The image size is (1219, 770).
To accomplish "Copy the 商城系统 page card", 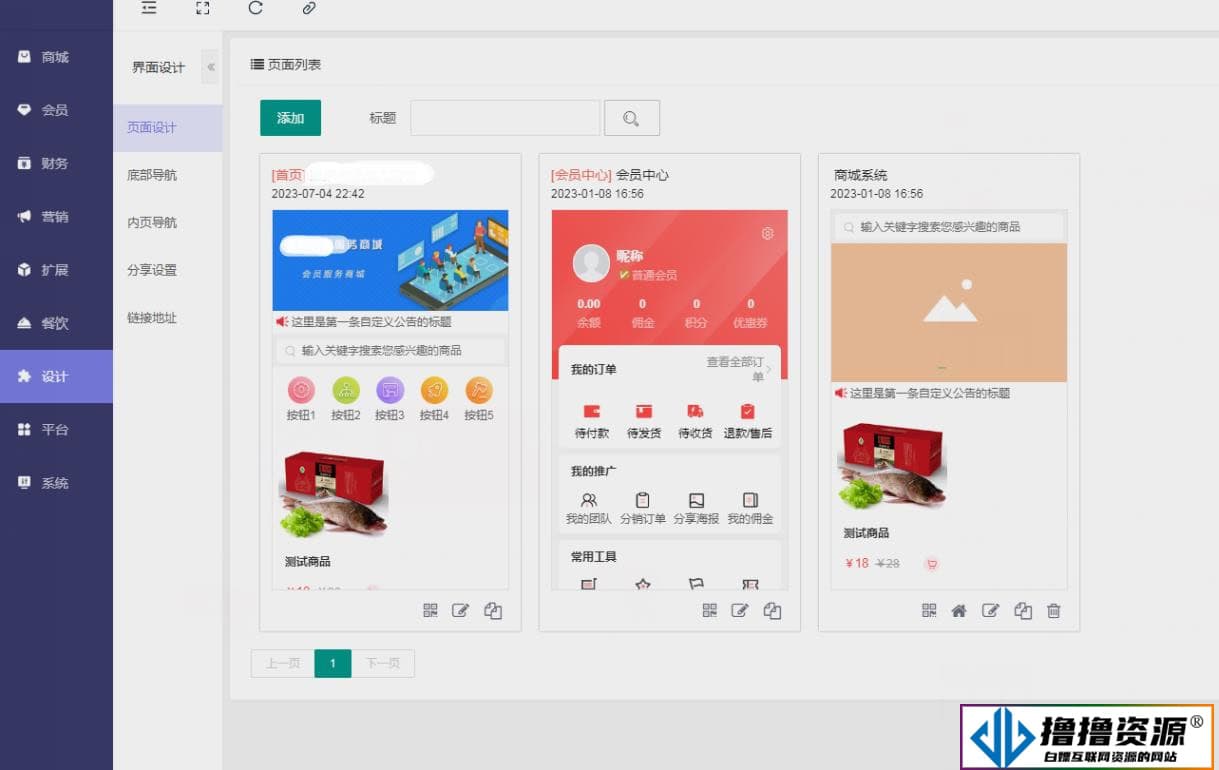I will tap(1022, 611).
